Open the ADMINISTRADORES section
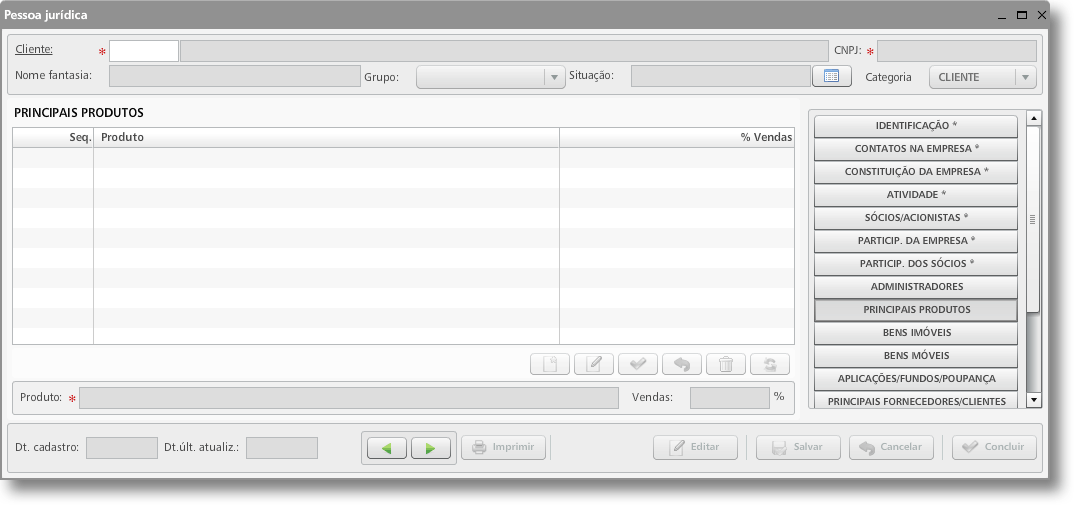Image resolution: width=1074 pixels, height=505 pixels. (x=916, y=286)
